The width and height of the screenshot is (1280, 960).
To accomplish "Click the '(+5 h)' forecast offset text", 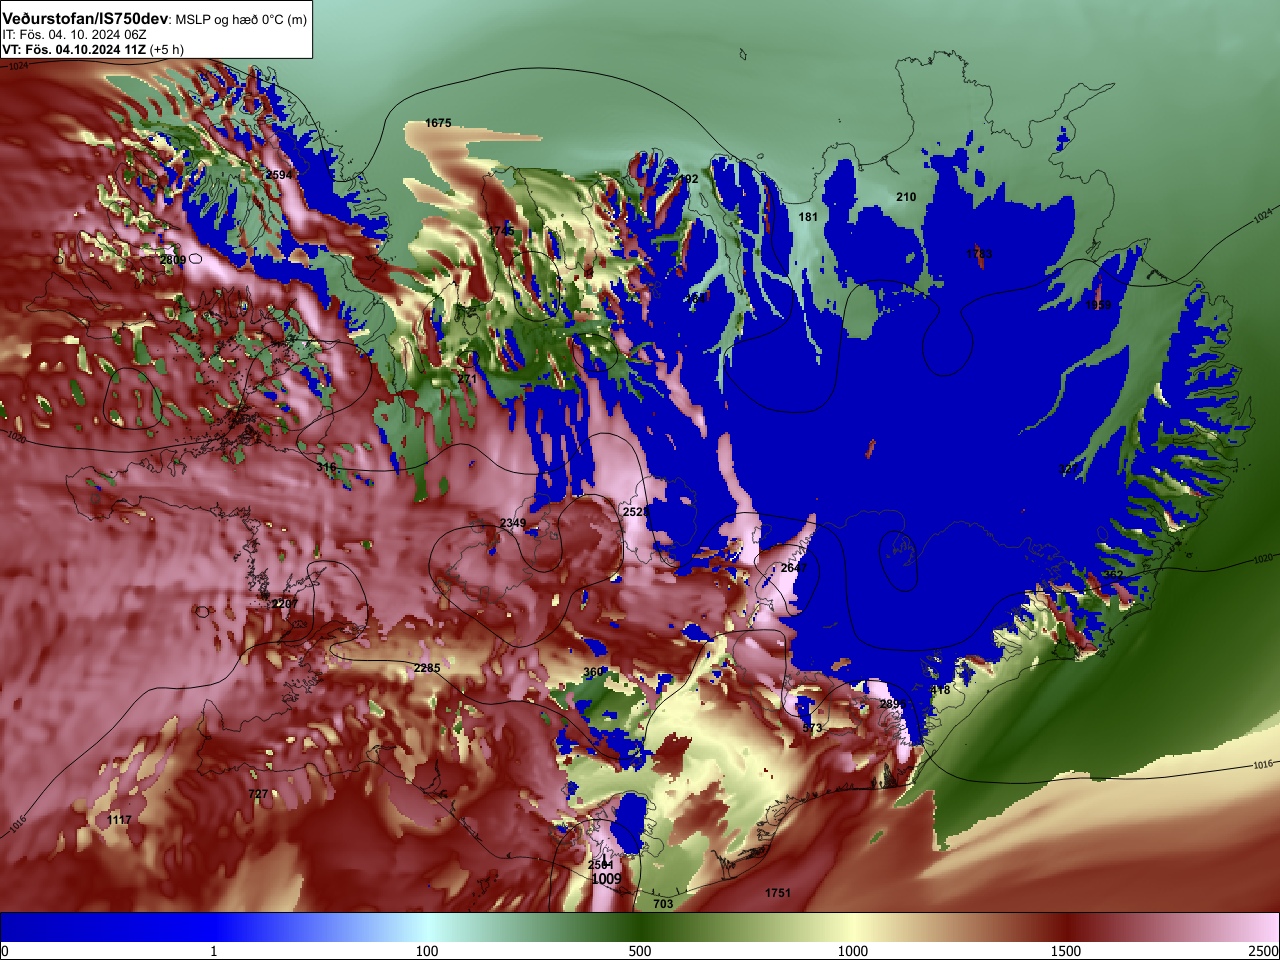I will pyautogui.click(x=167, y=49).
